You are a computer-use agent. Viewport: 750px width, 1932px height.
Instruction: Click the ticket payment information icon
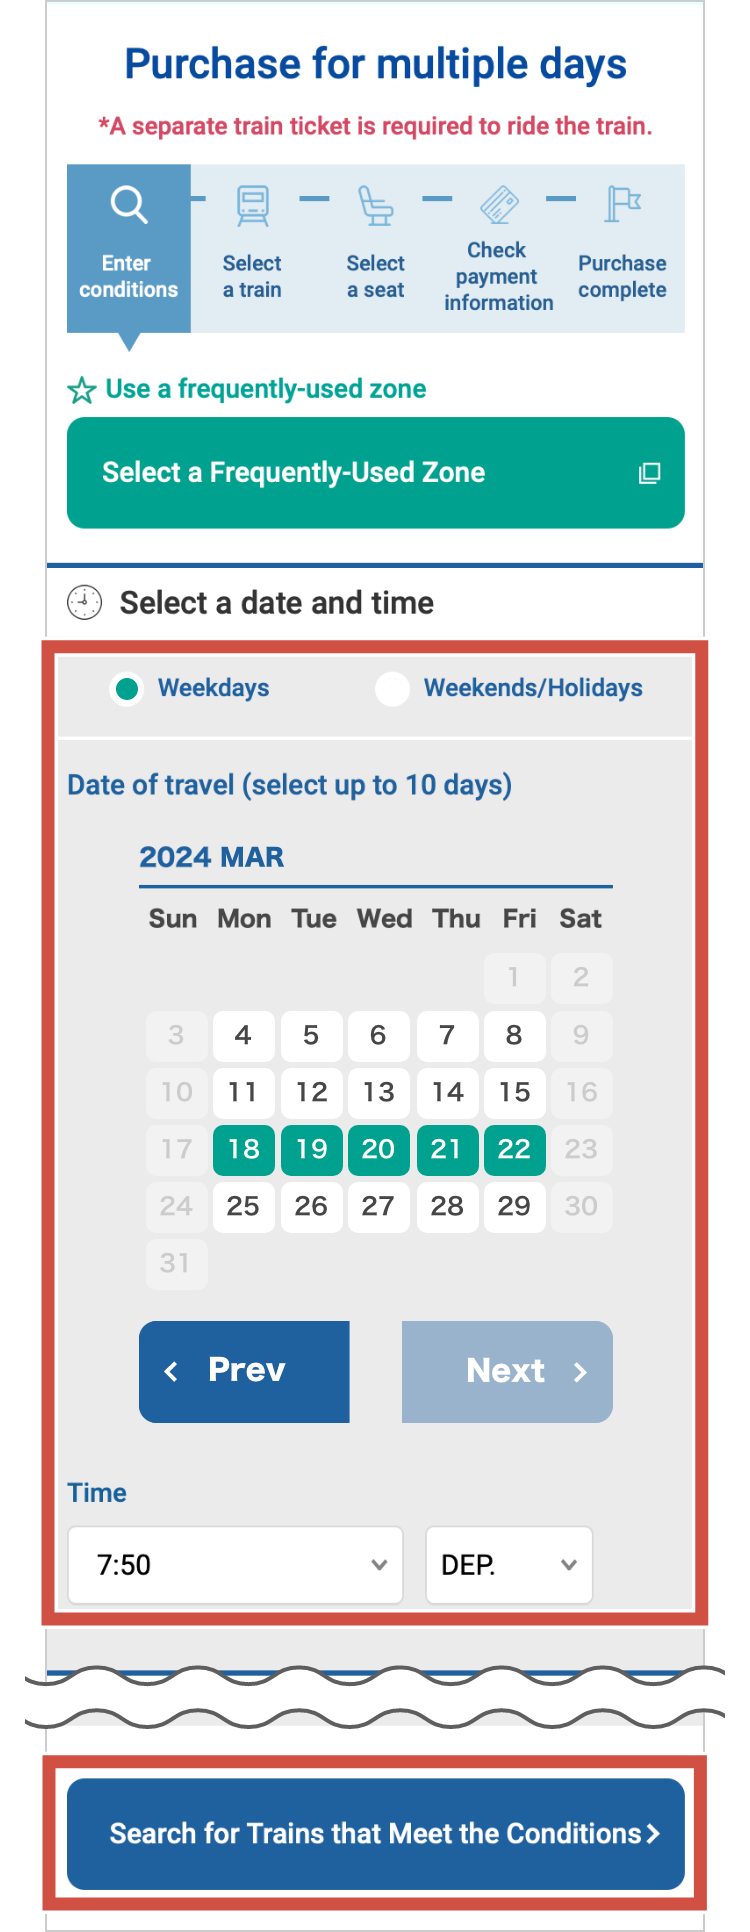[499, 204]
